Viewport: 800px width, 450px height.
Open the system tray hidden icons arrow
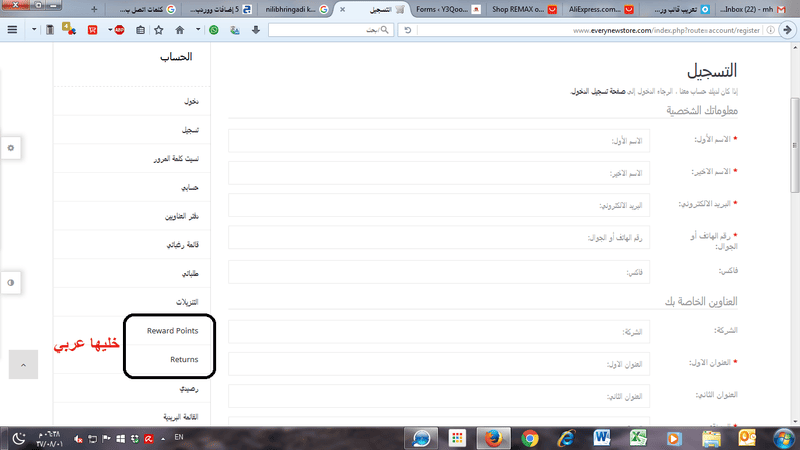[x=163, y=438]
